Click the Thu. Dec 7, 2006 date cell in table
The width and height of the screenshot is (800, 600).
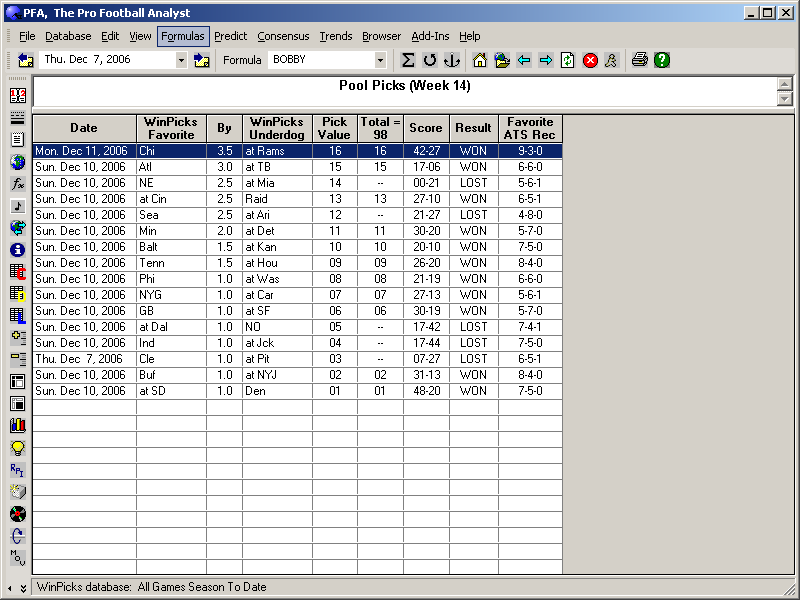(x=85, y=359)
